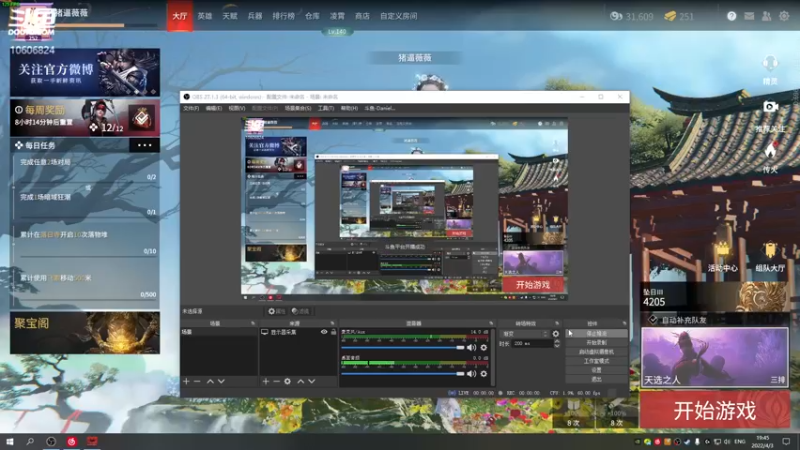This screenshot has width=800, height=450.
Task: Open OBS 编辑(E) menu
Action: click(213, 108)
